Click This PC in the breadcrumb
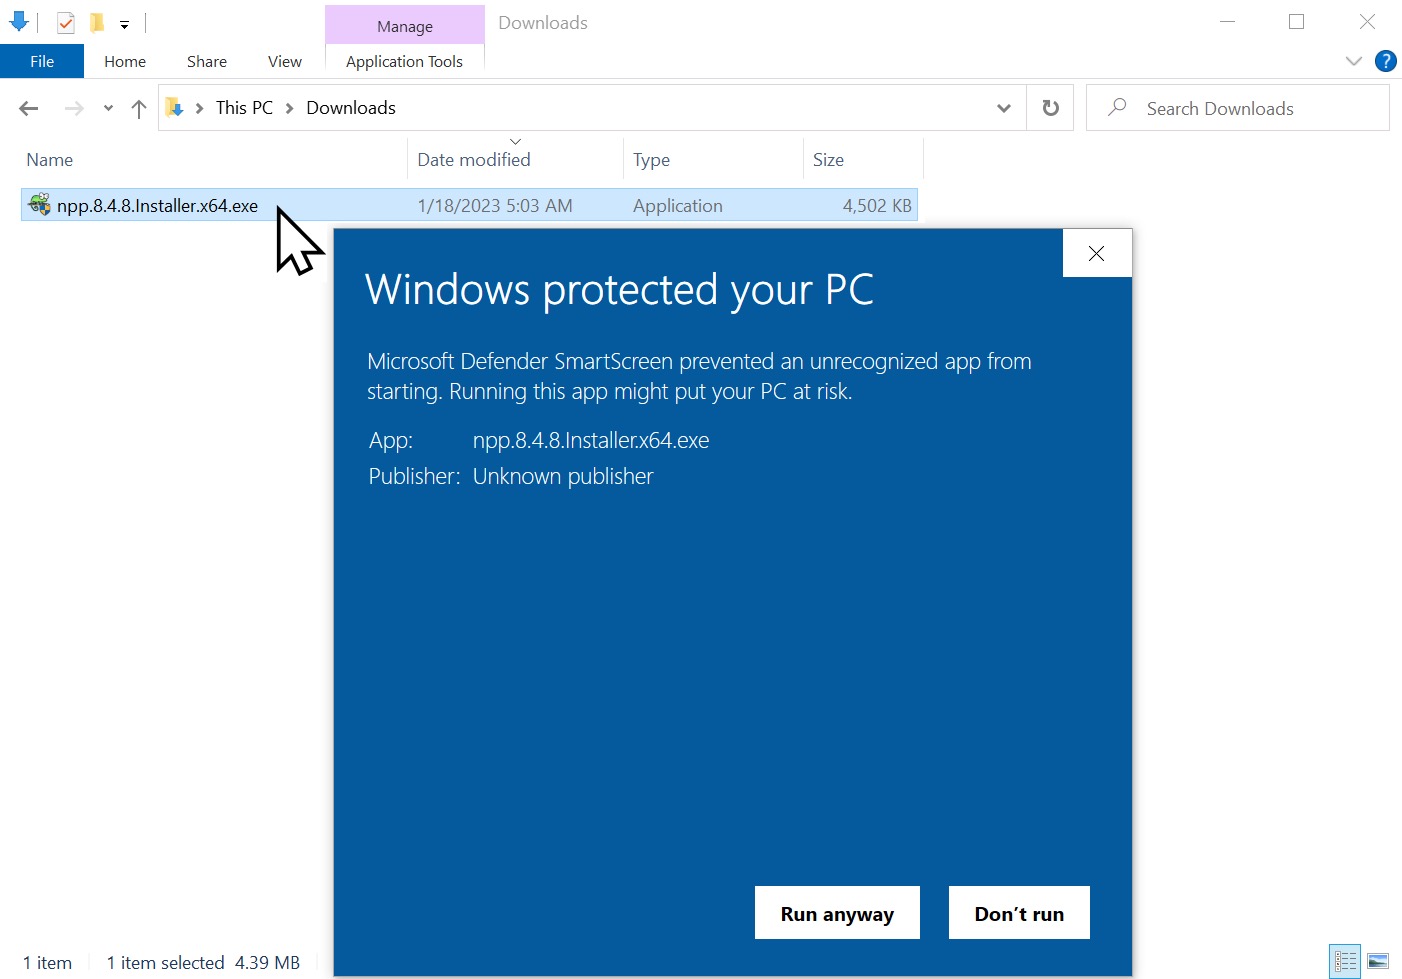Image resolution: width=1402 pixels, height=979 pixels. click(x=244, y=107)
